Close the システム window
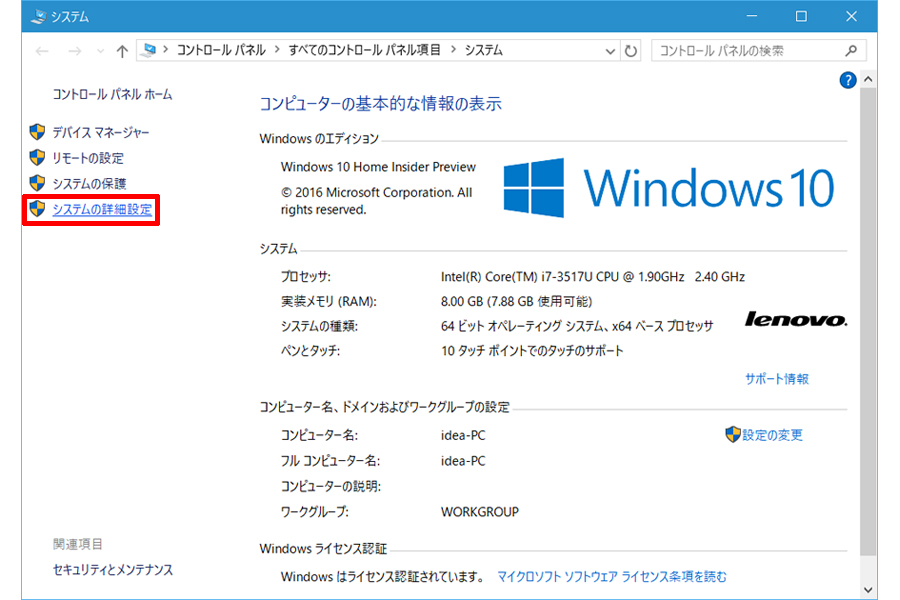900x600 pixels. click(x=851, y=16)
